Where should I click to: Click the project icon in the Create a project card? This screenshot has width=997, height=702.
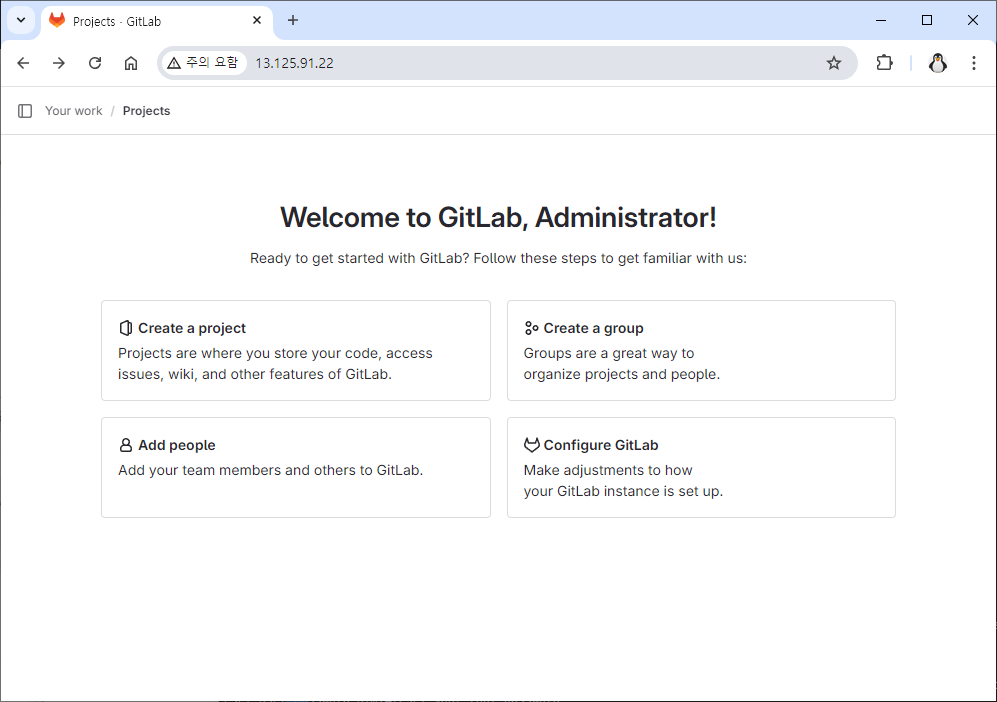pos(126,328)
